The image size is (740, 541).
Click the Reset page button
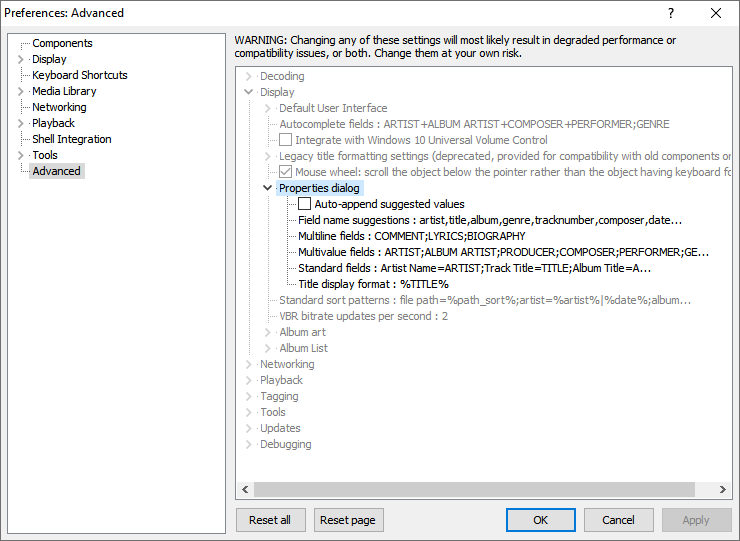tap(348, 520)
